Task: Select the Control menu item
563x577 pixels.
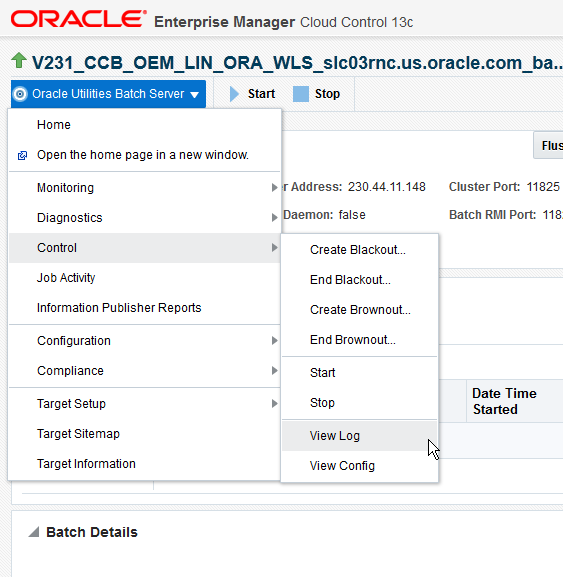Action: point(145,248)
